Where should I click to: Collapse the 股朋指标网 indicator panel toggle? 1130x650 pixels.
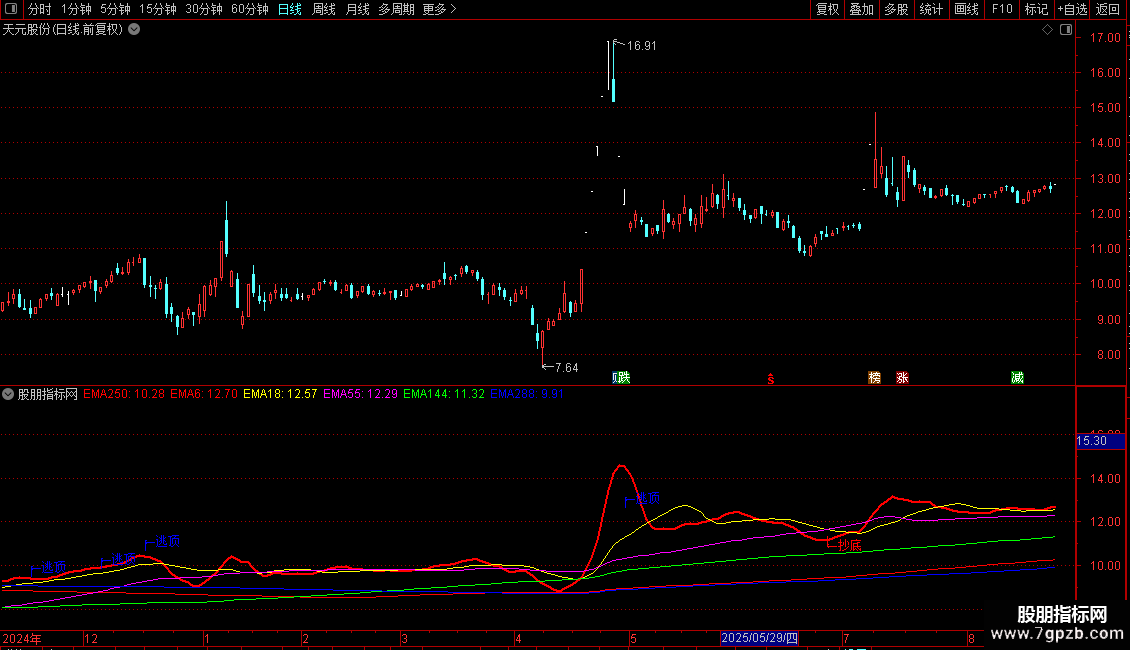(8, 394)
